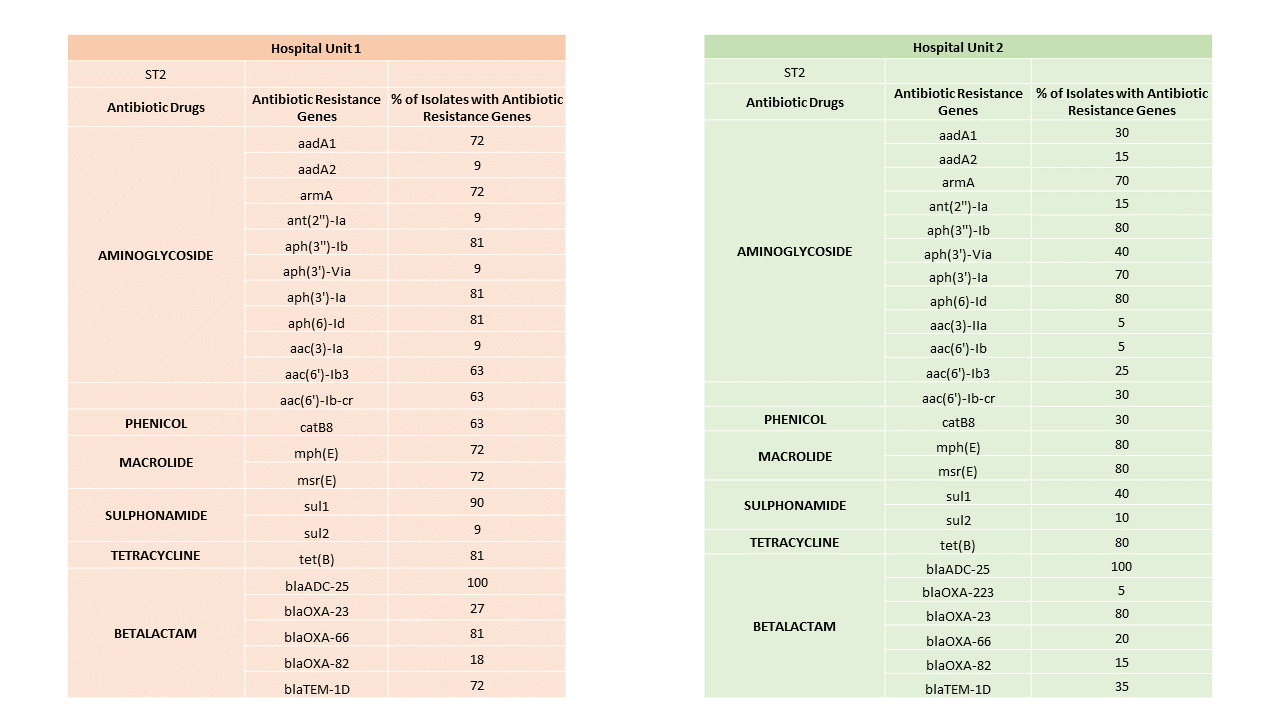
Task: Click the blaOXA-223 gene cell
Action: pyautogui.click(x=957, y=592)
